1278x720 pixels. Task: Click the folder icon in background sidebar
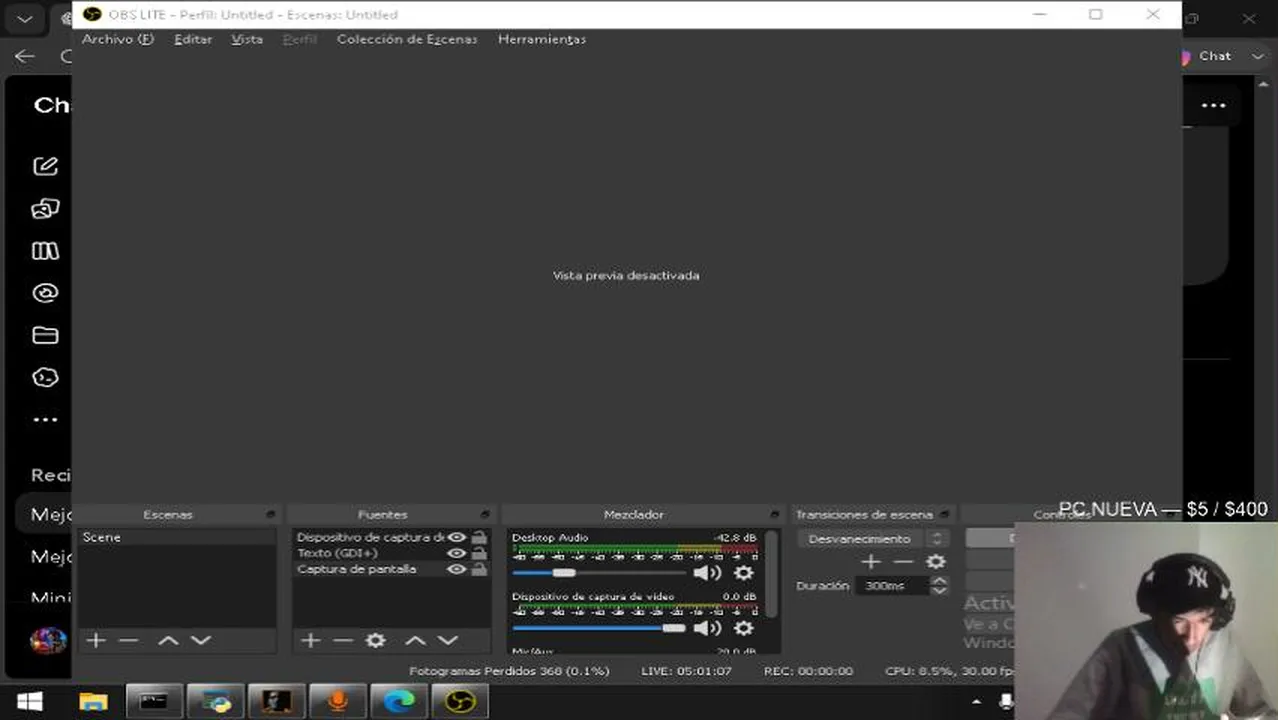point(45,335)
